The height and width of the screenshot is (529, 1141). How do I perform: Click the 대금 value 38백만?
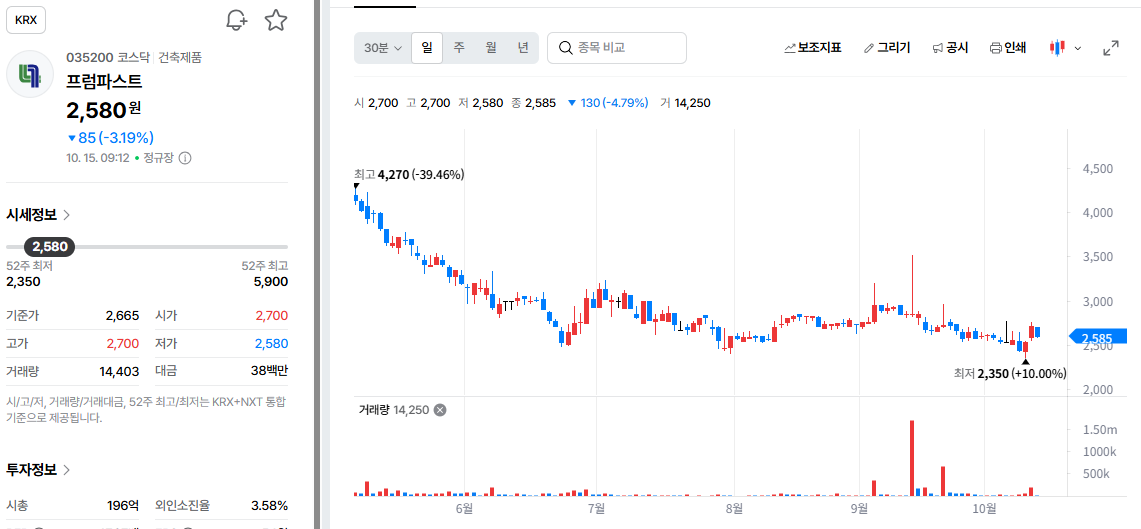click(267, 371)
